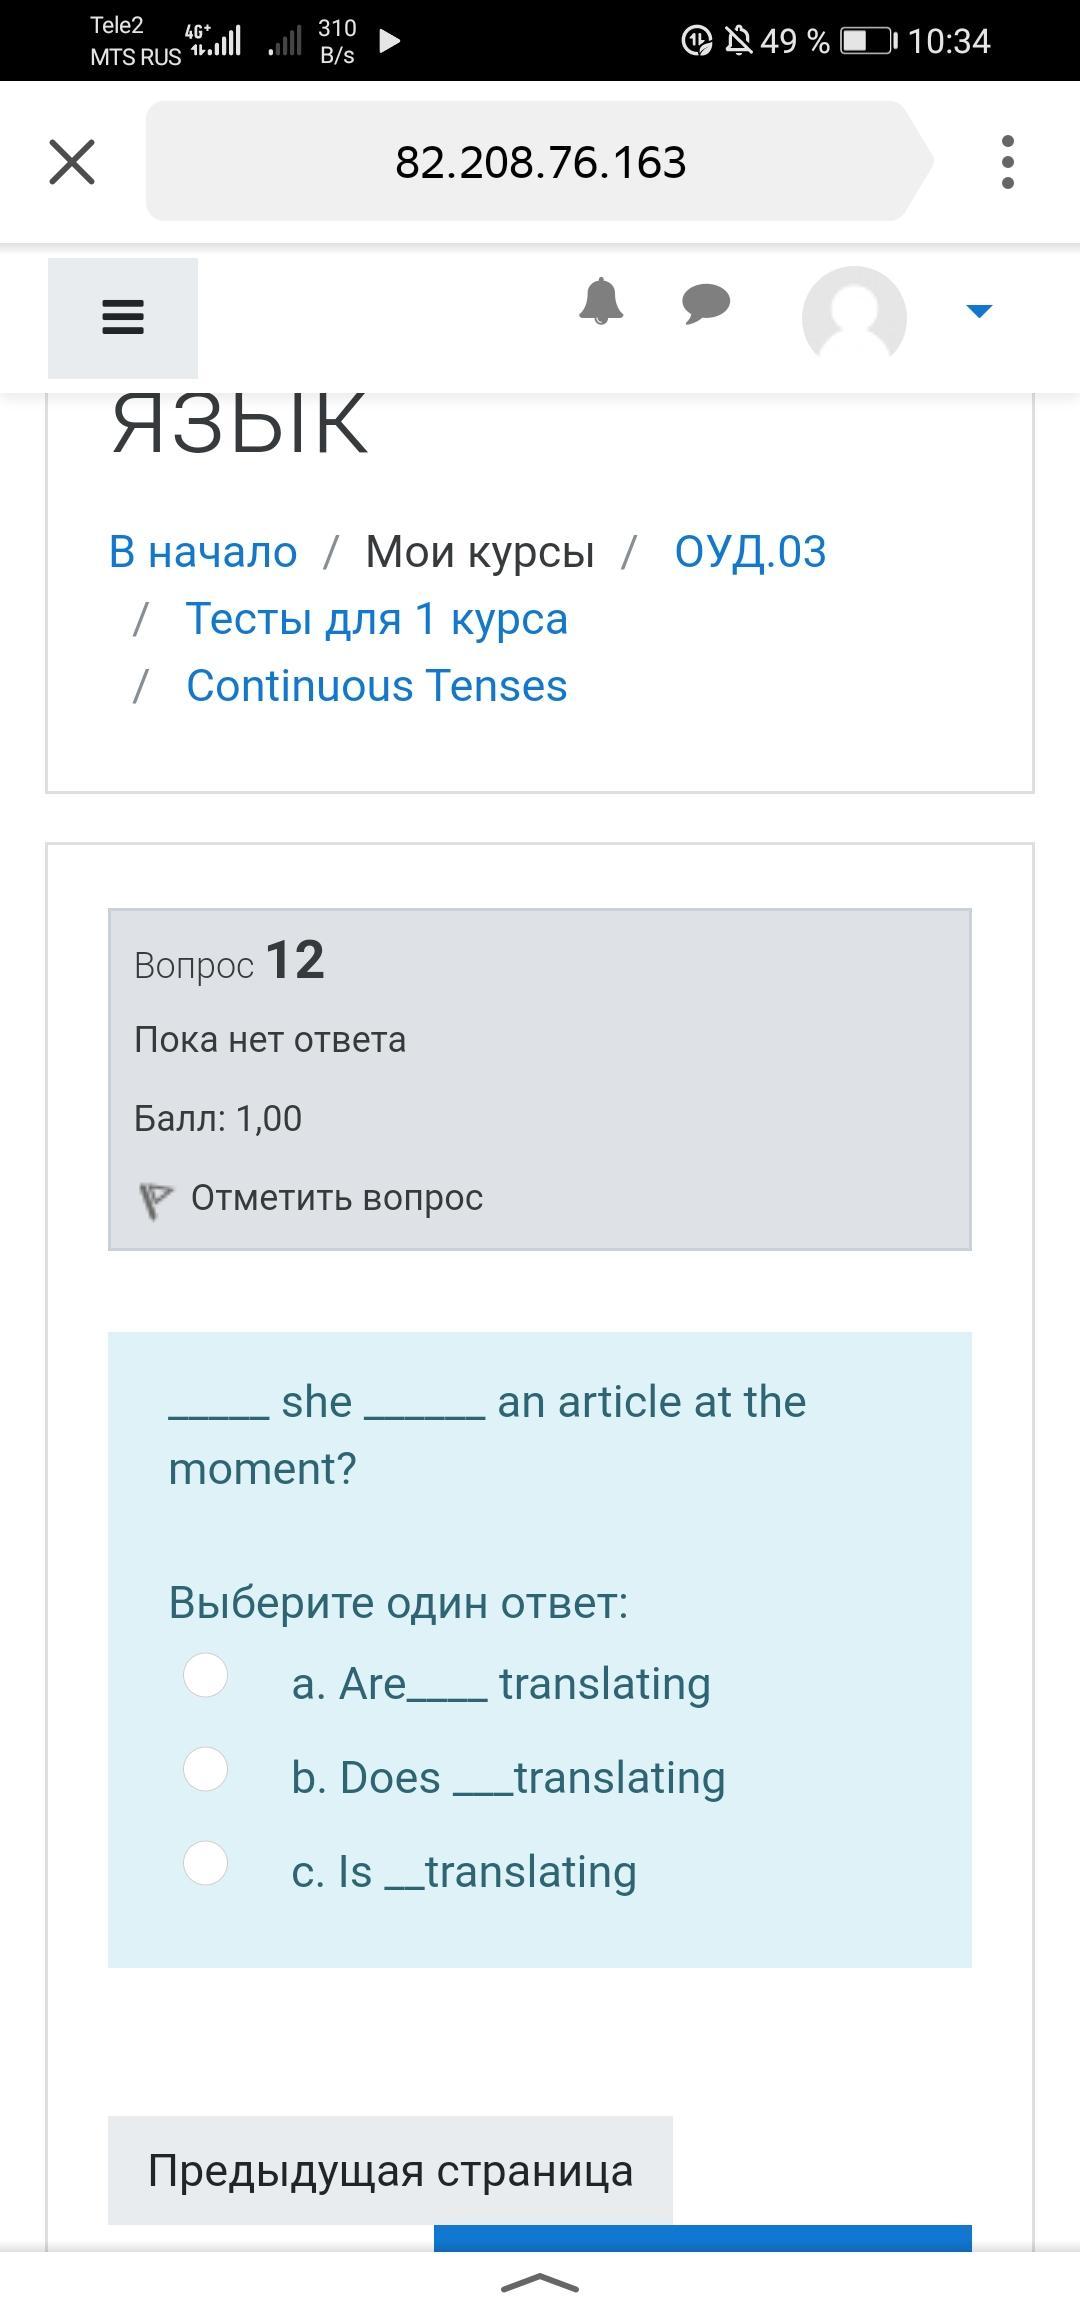The width and height of the screenshot is (1080, 2312).
Task: Go to В начало breadcrumb link
Action: pos(203,552)
